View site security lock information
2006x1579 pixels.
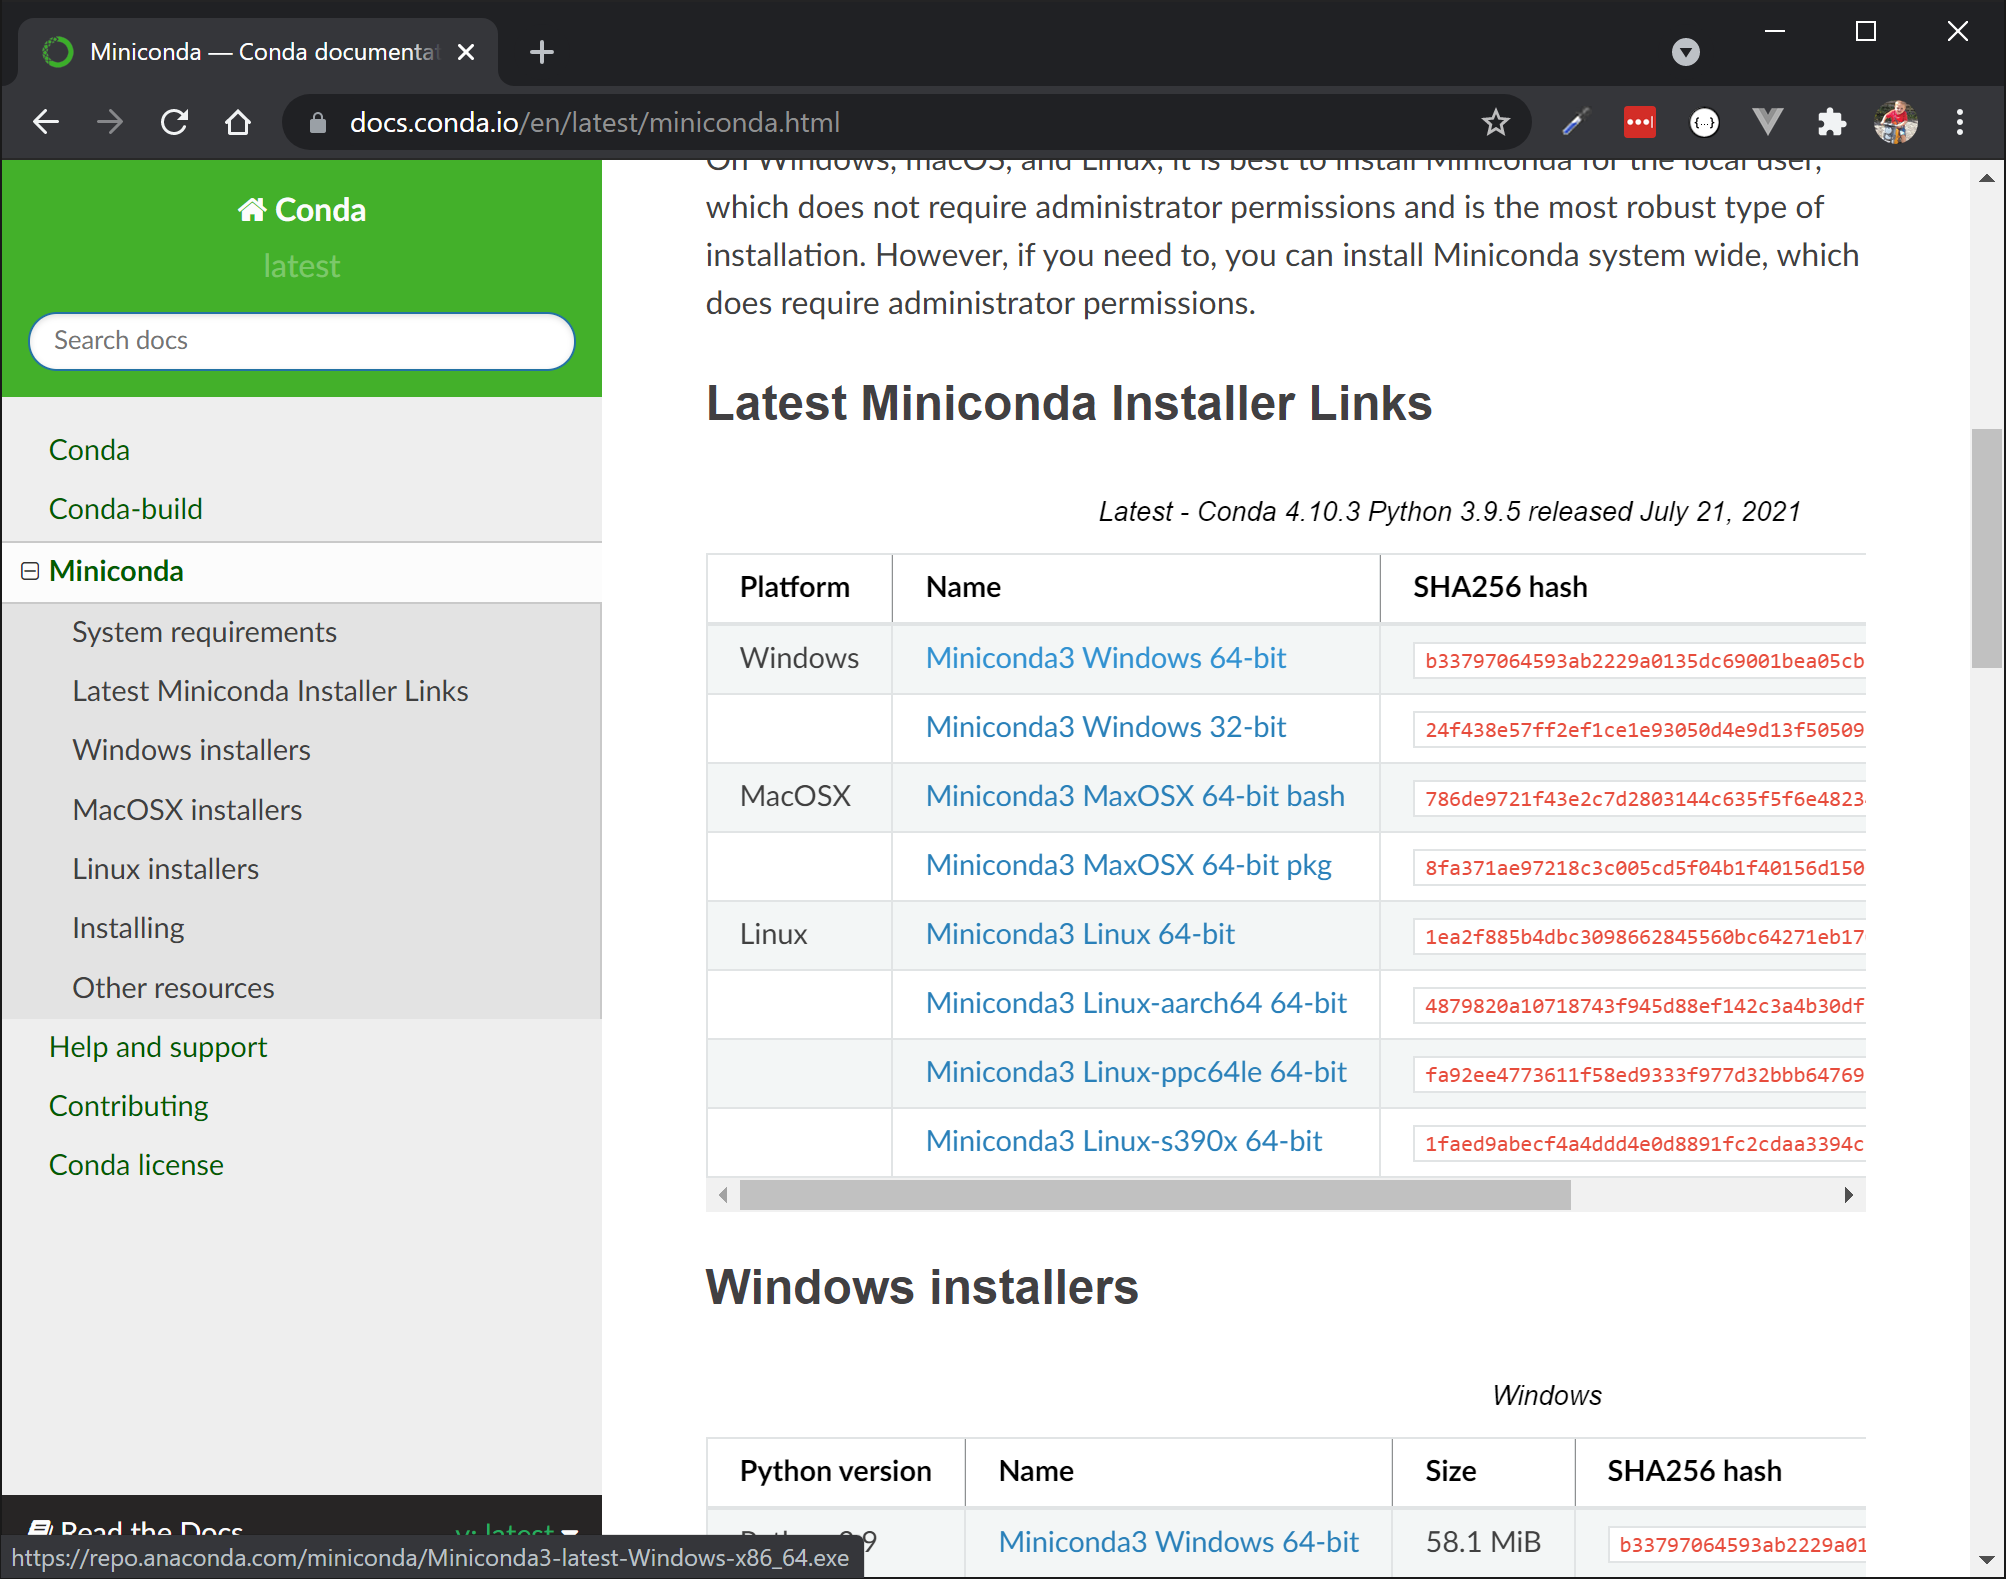click(318, 122)
